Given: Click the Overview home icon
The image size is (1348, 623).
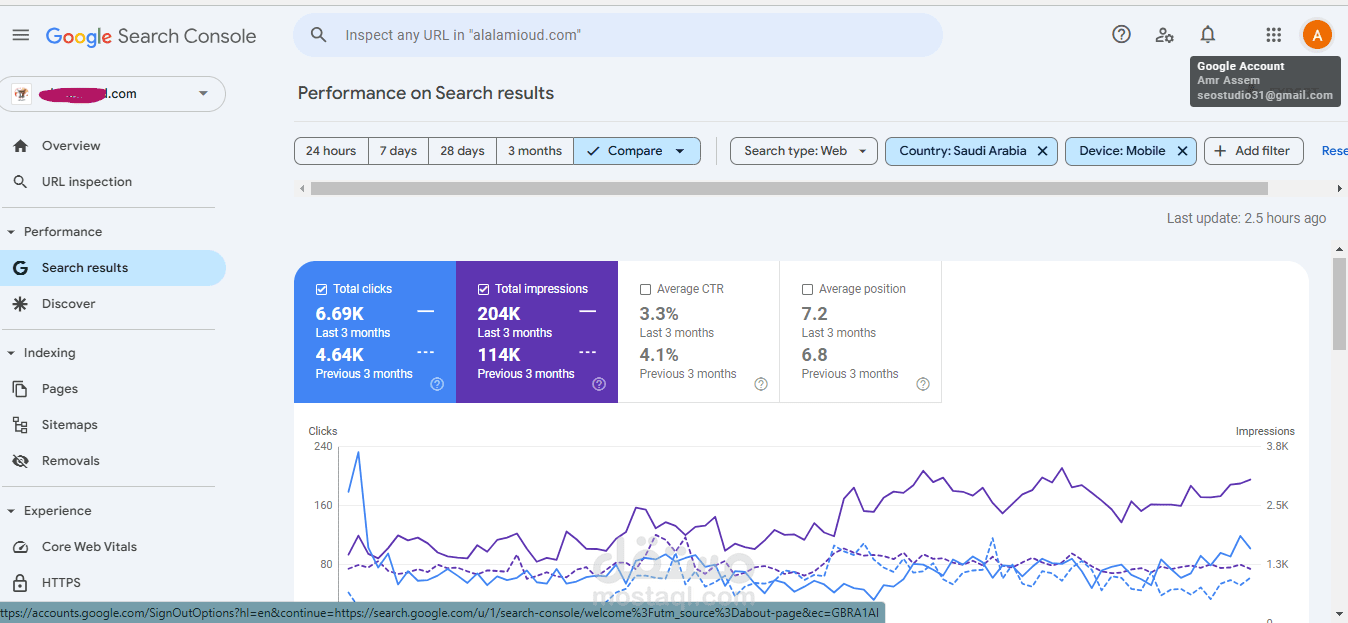Looking at the screenshot, I should pos(20,146).
